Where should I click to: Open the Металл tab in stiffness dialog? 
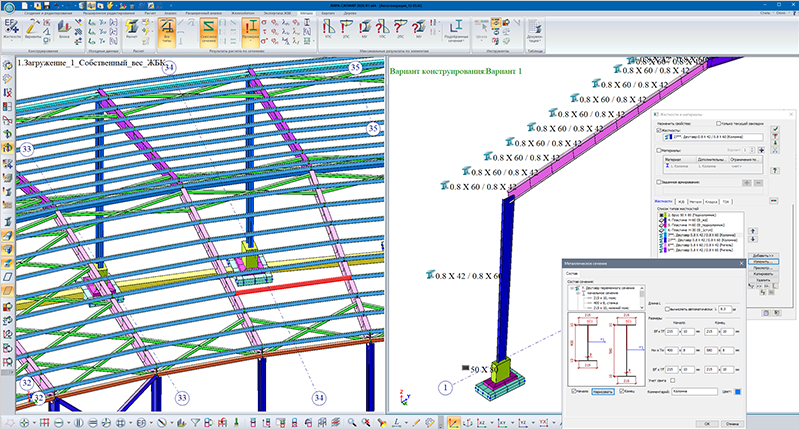[695, 202]
